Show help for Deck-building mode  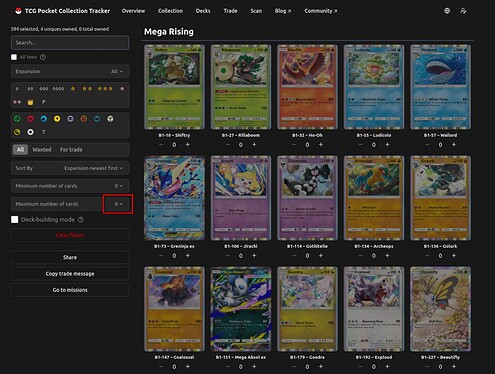(81, 220)
